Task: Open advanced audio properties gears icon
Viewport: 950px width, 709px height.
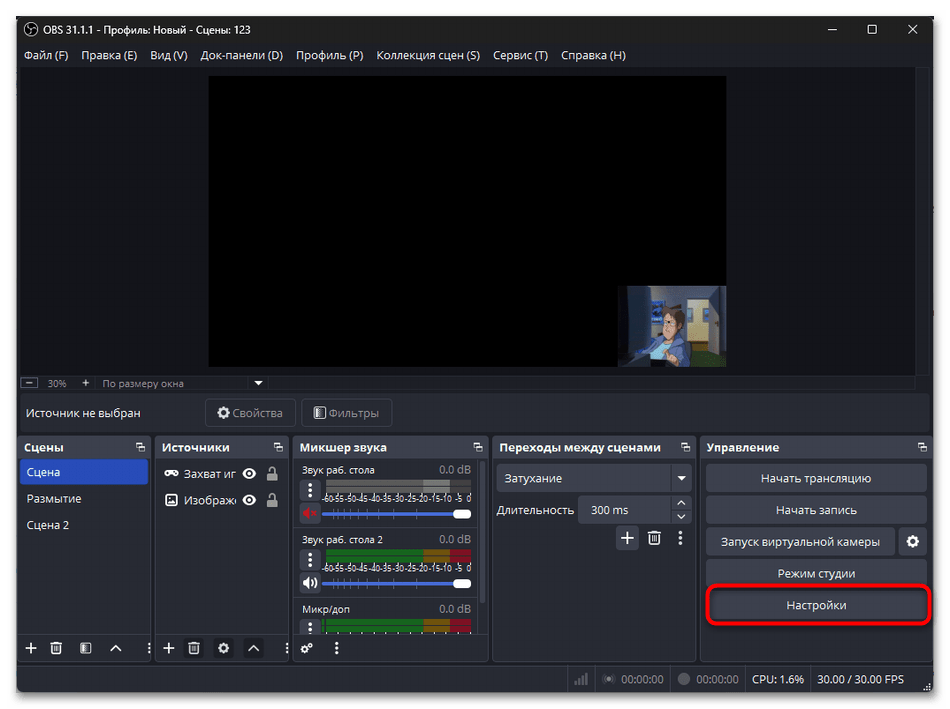Action: point(307,648)
